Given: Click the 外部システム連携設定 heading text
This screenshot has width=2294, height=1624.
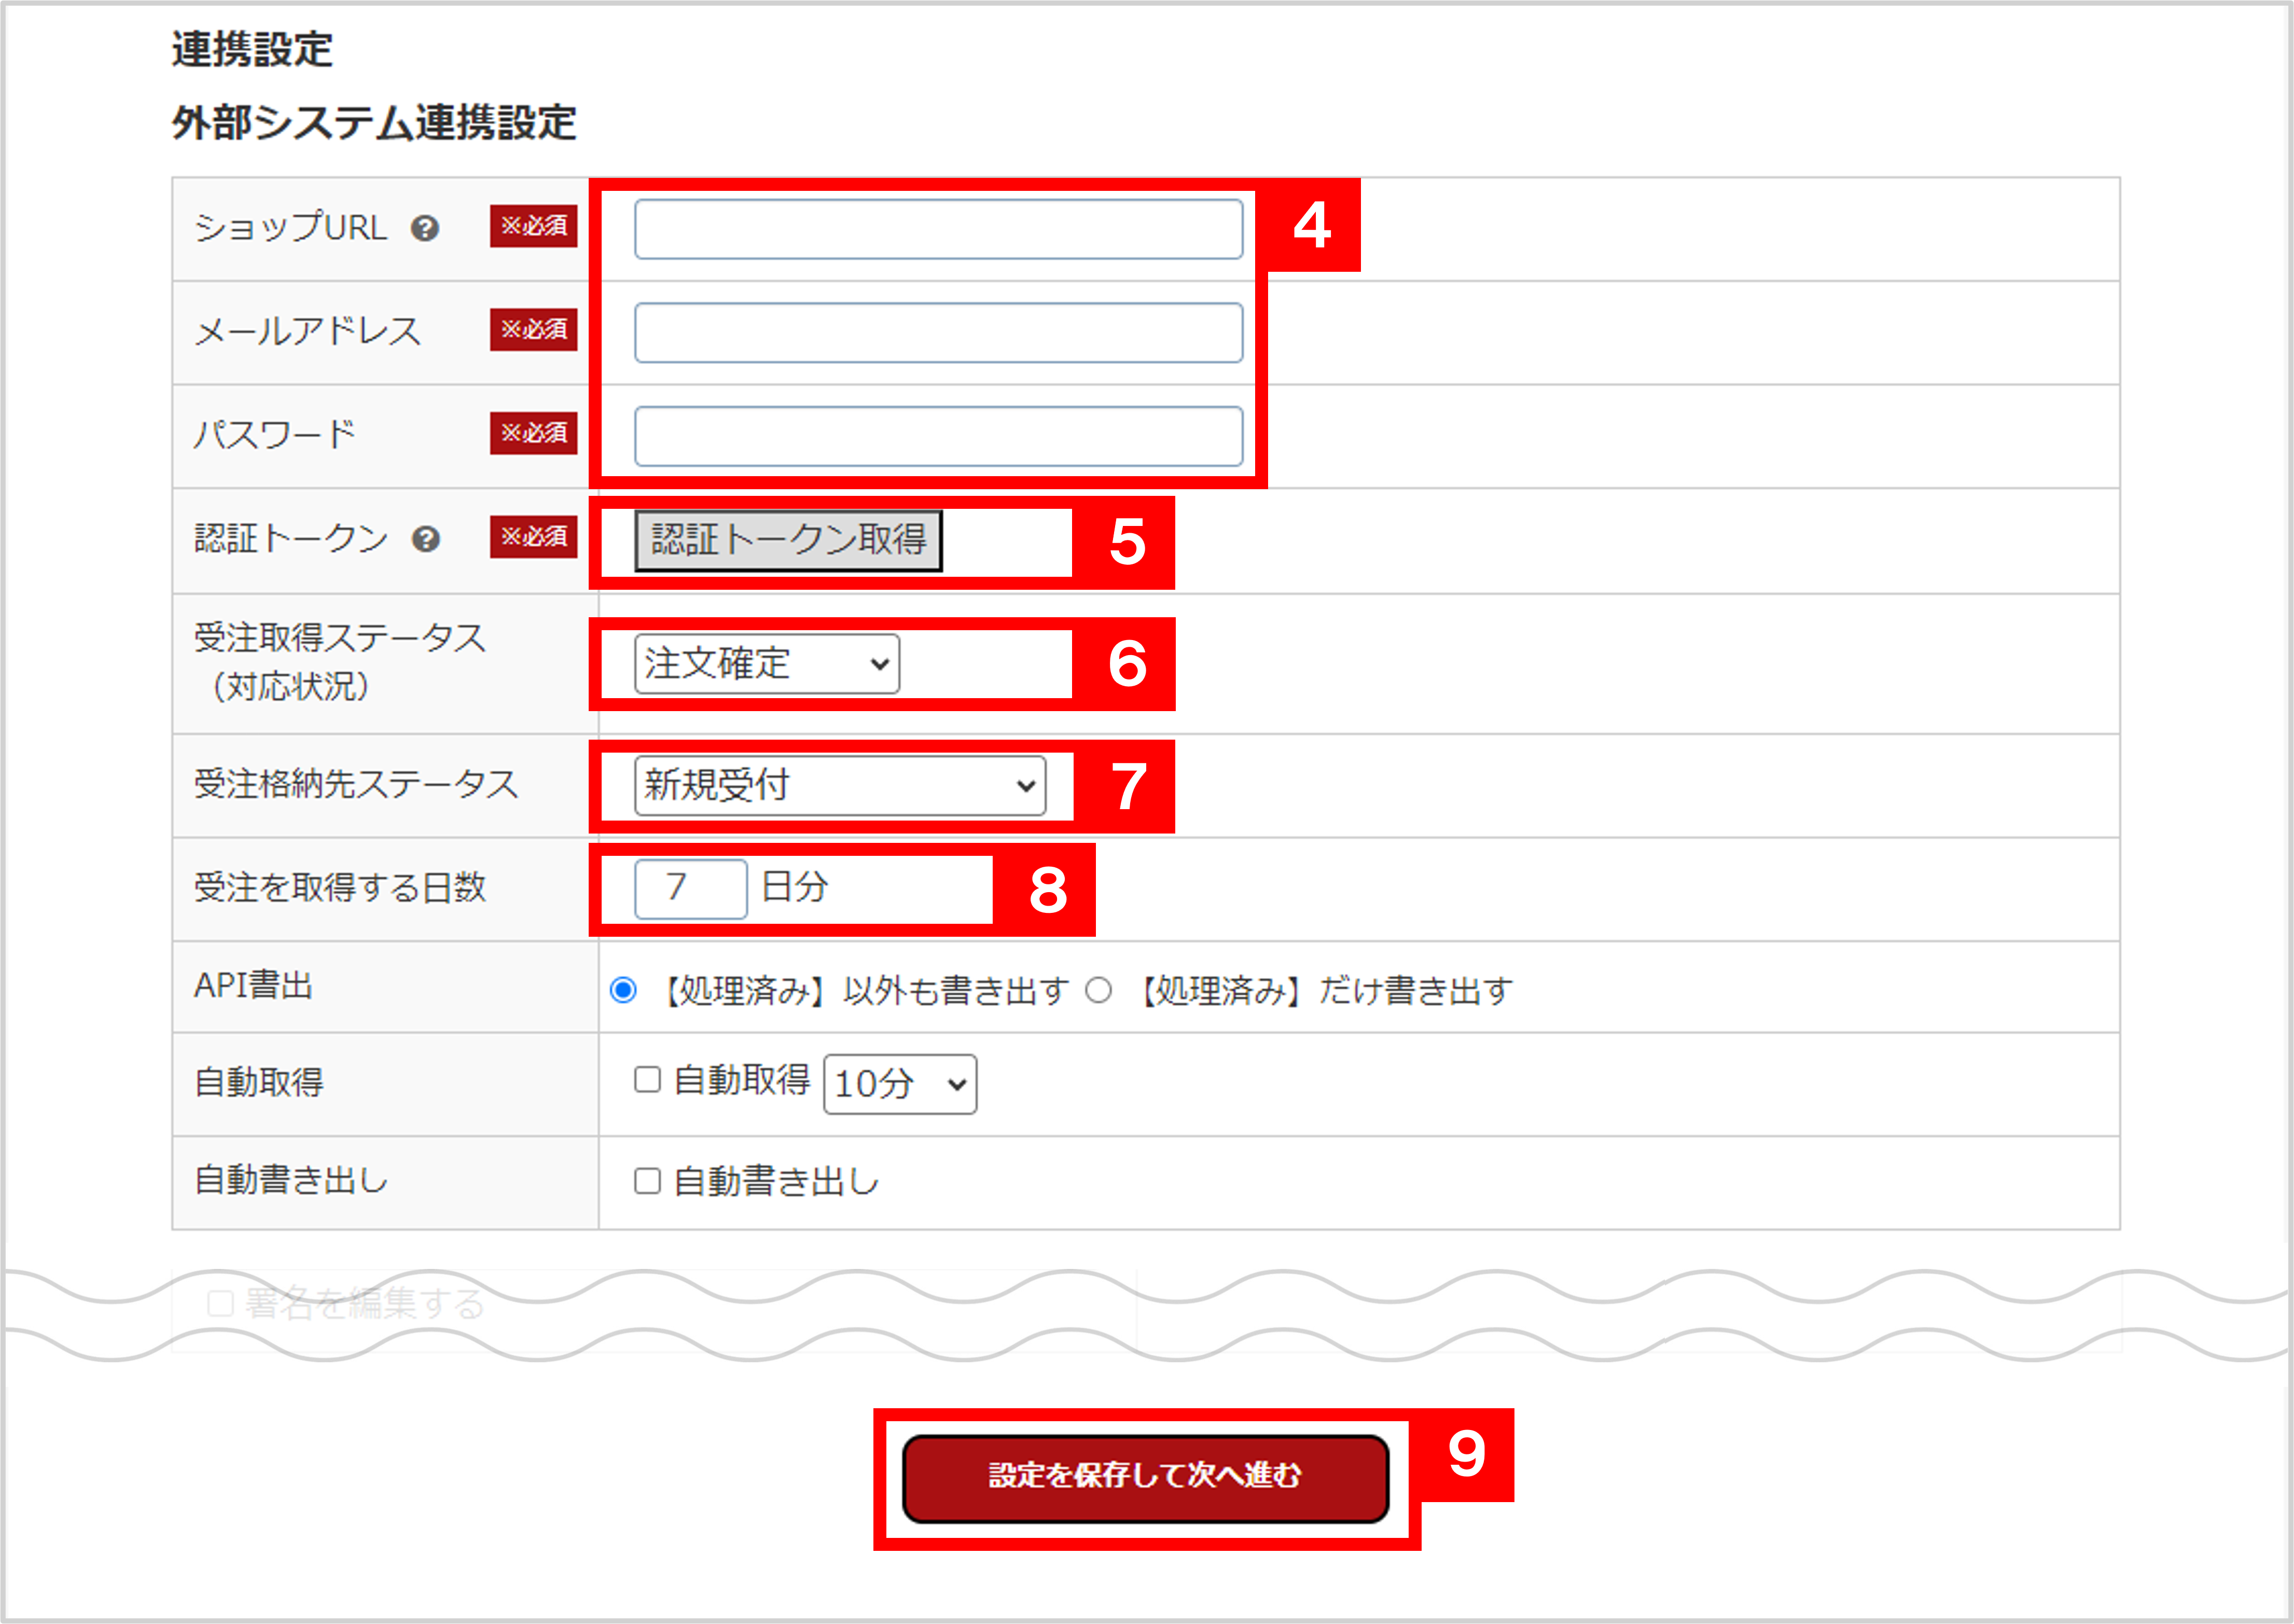Looking at the screenshot, I should [x=374, y=123].
